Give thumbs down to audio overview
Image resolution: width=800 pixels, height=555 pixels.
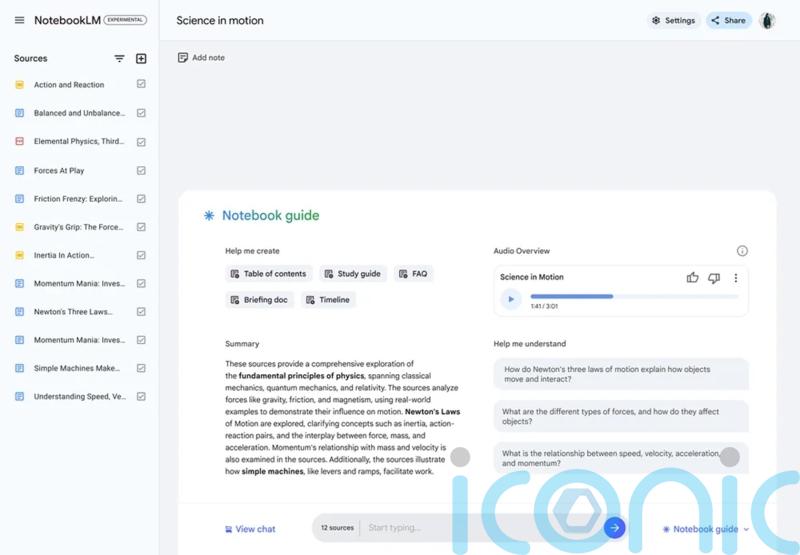coord(714,278)
